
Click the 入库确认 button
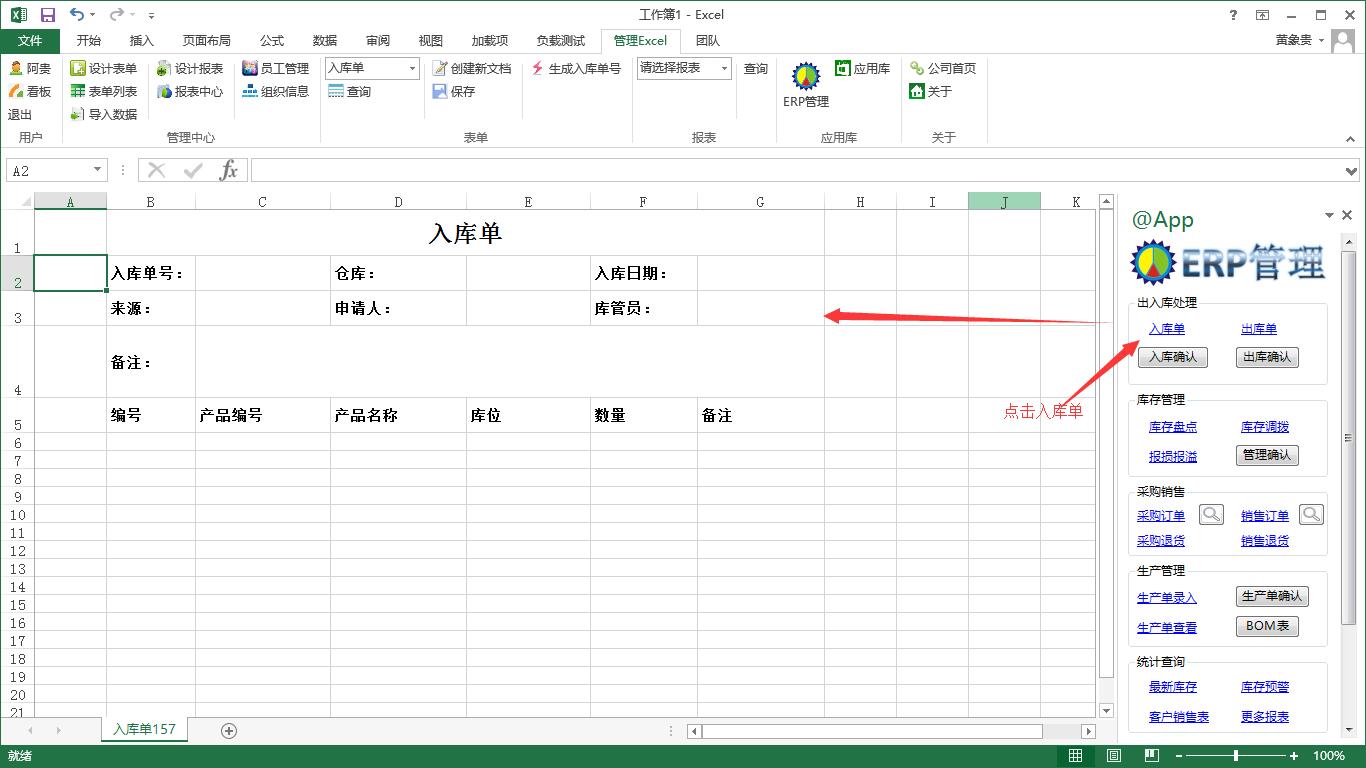1173,357
